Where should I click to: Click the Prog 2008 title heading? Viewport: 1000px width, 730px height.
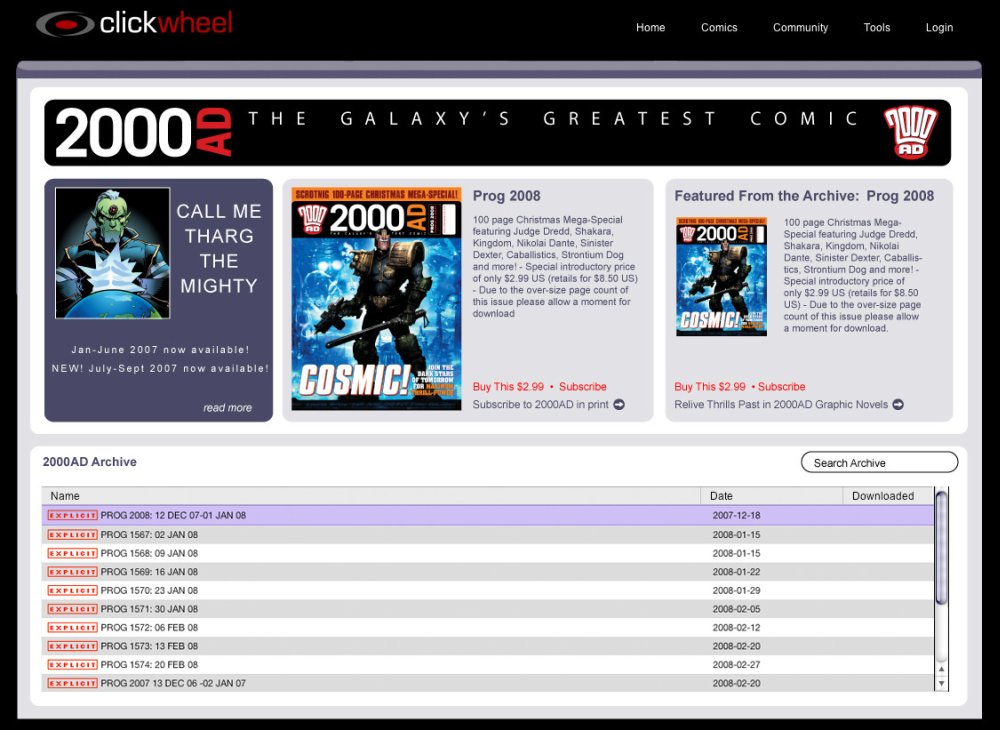pyautogui.click(x=506, y=196)
